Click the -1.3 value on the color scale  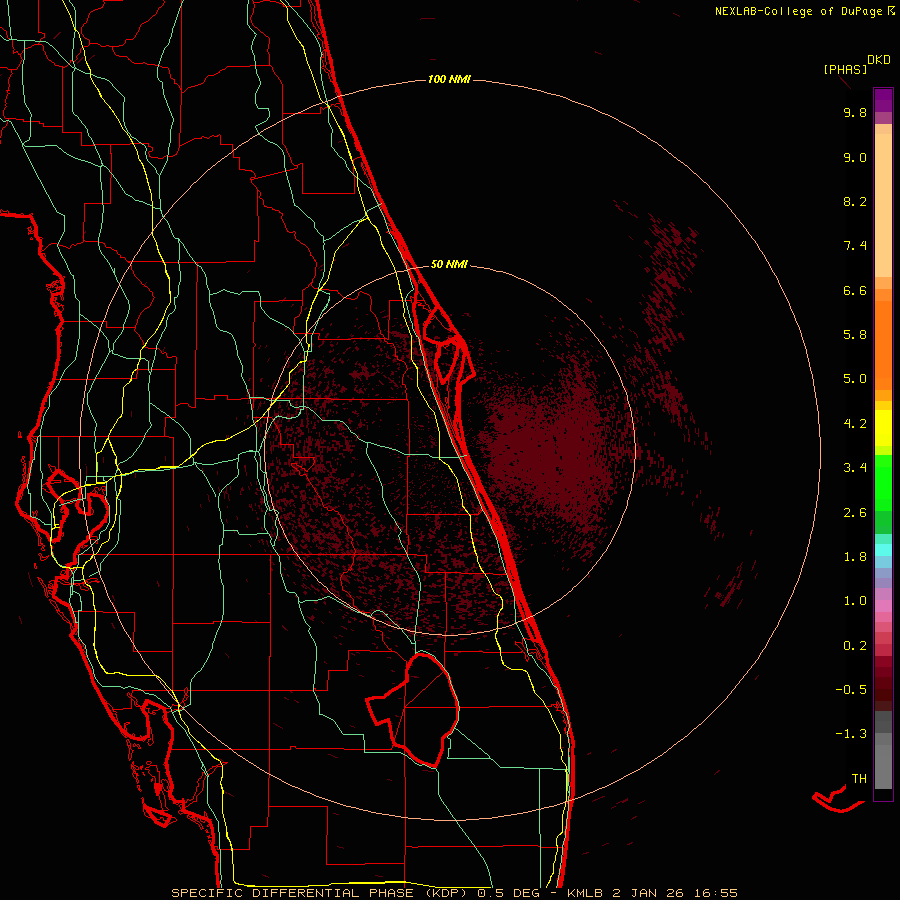tap(851, 734)
